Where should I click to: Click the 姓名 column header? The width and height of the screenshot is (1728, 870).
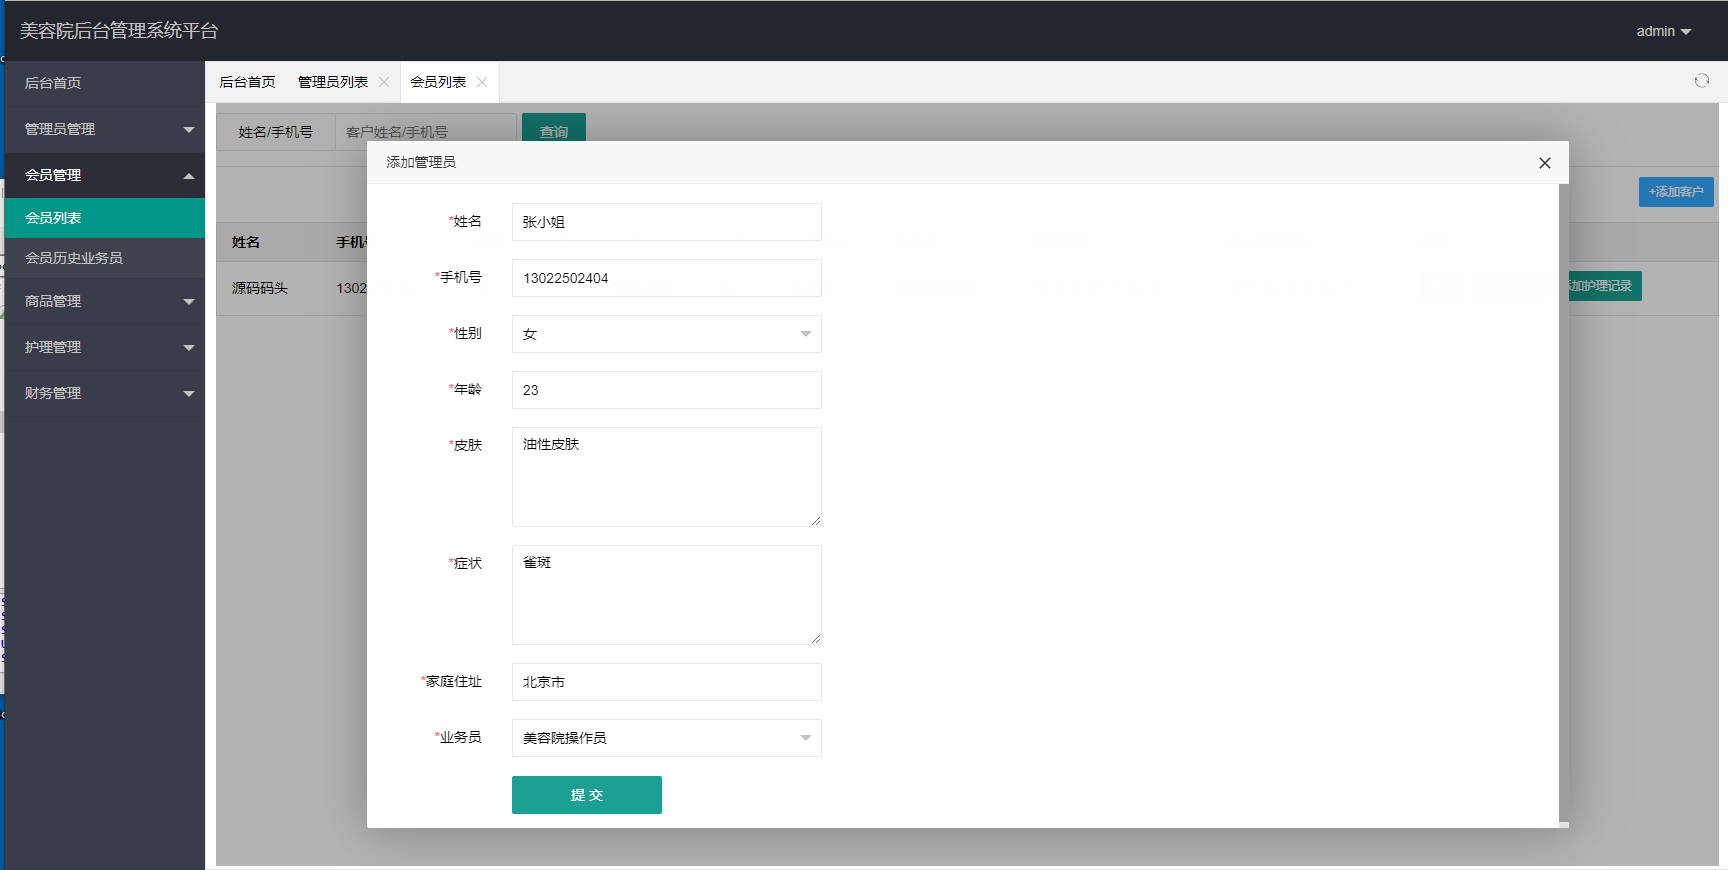[x=246, y=242]
